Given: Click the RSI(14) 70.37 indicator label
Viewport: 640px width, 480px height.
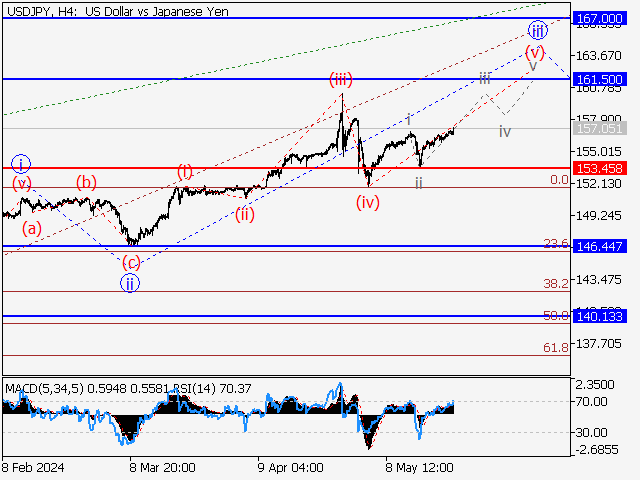Looking at the screenshot, I should coord(213,388).
